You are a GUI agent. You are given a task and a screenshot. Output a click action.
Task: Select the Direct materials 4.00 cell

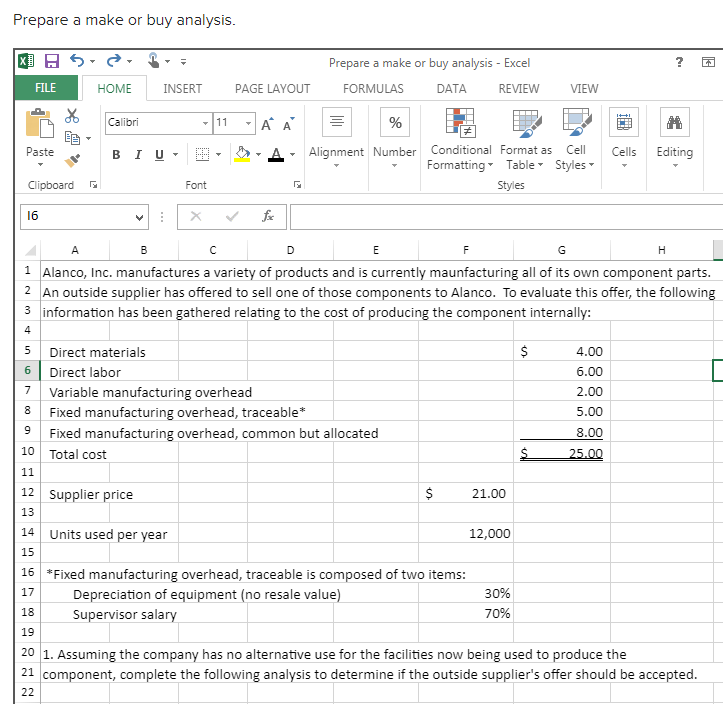(x=562, y=351)
